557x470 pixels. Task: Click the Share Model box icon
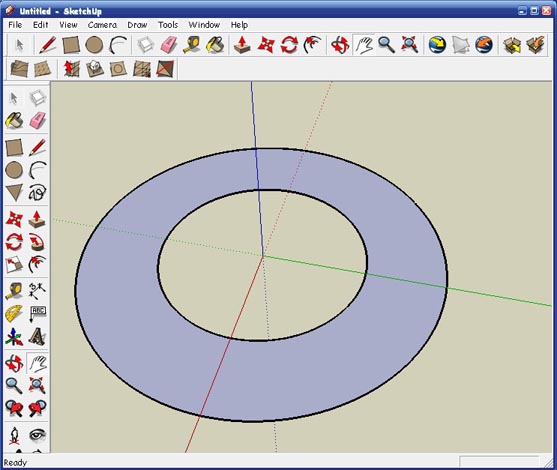click(x=535, y=45)
